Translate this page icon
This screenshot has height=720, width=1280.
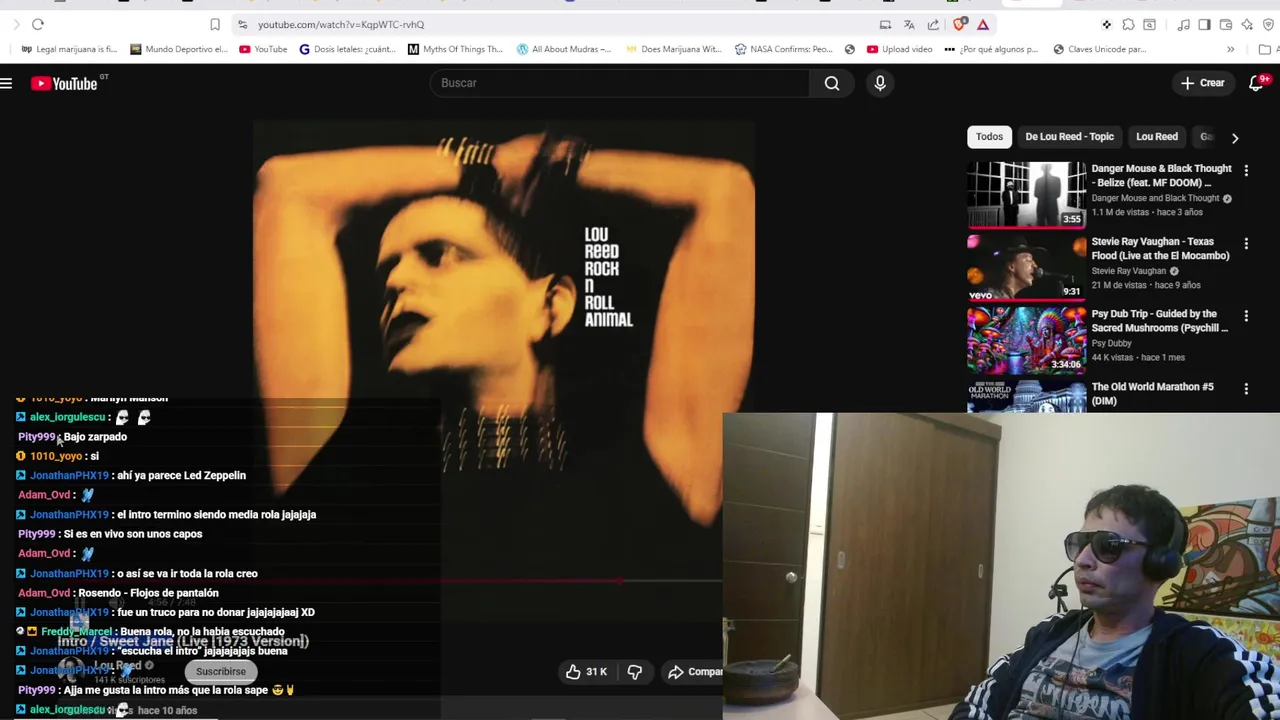(x=909, y=24)
